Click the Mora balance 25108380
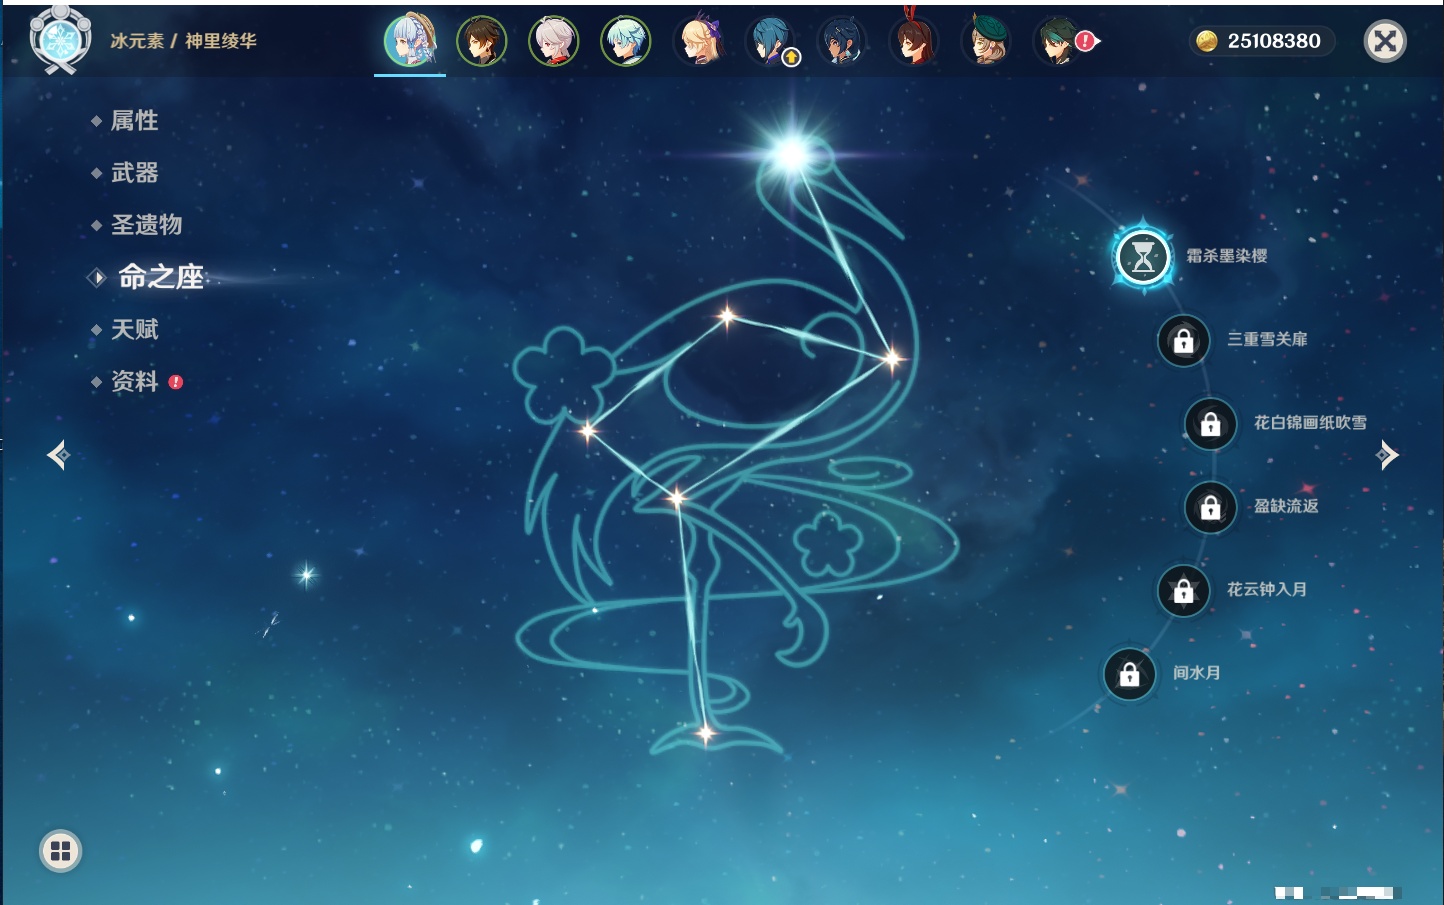 pos(1262,41)
